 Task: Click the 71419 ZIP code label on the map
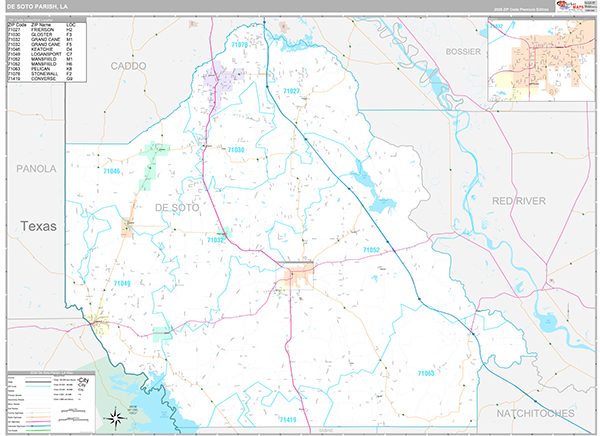pyautogui.click(x=288, y=420)
